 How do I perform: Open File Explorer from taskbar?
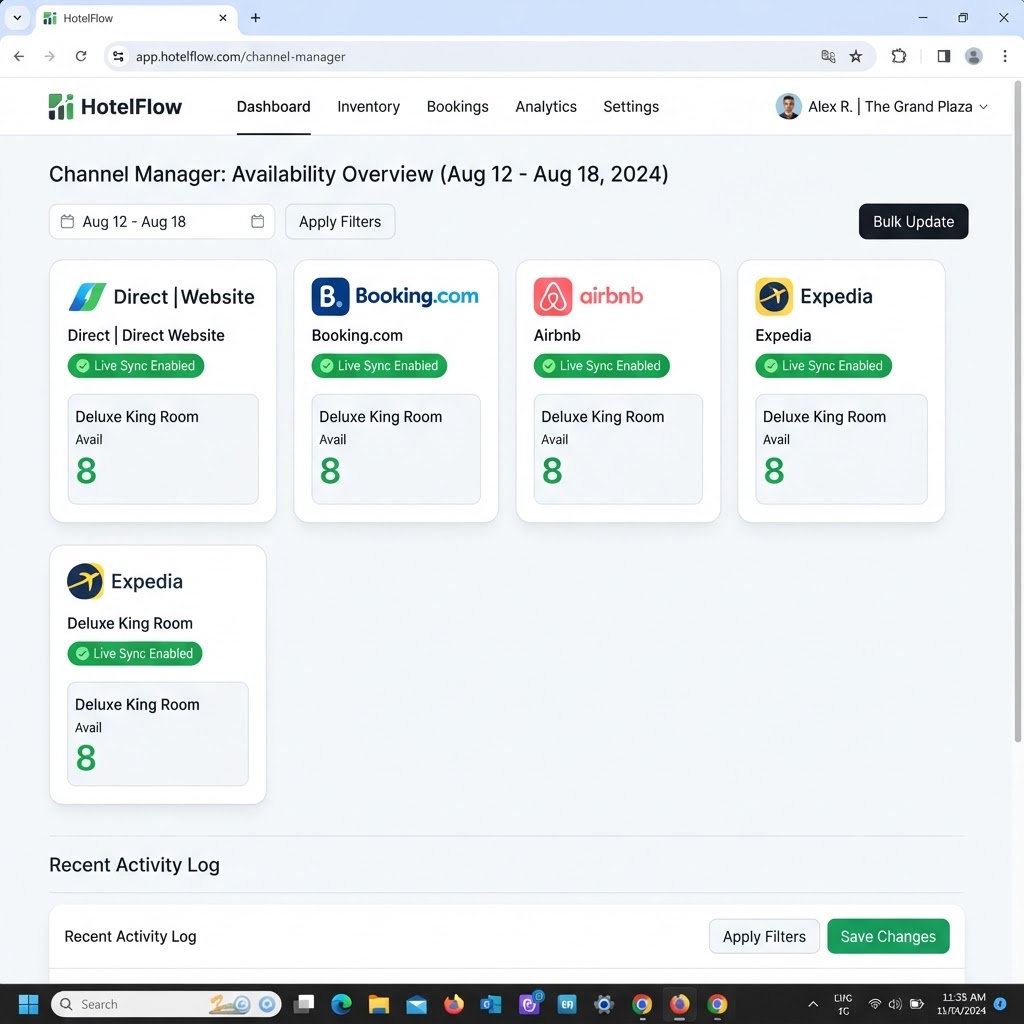pos(379,1004)
